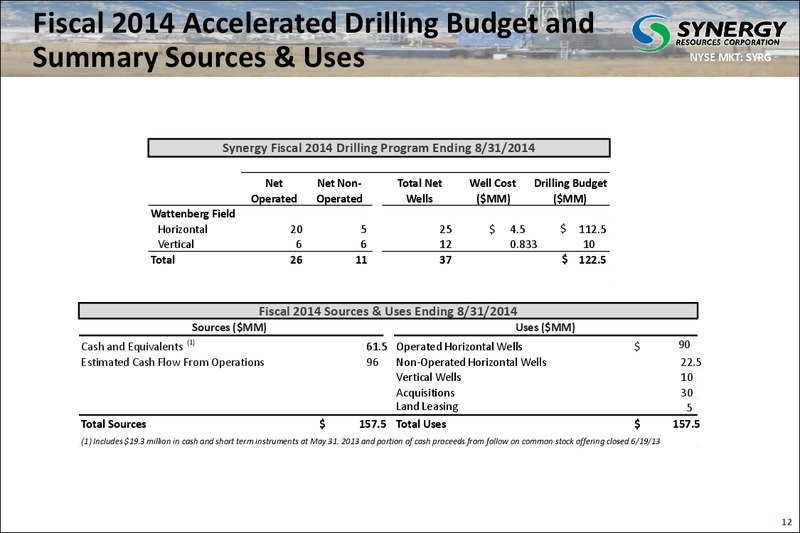Select the 'Acquisitions' line item
800x533 pixels.
click(425, 393)
